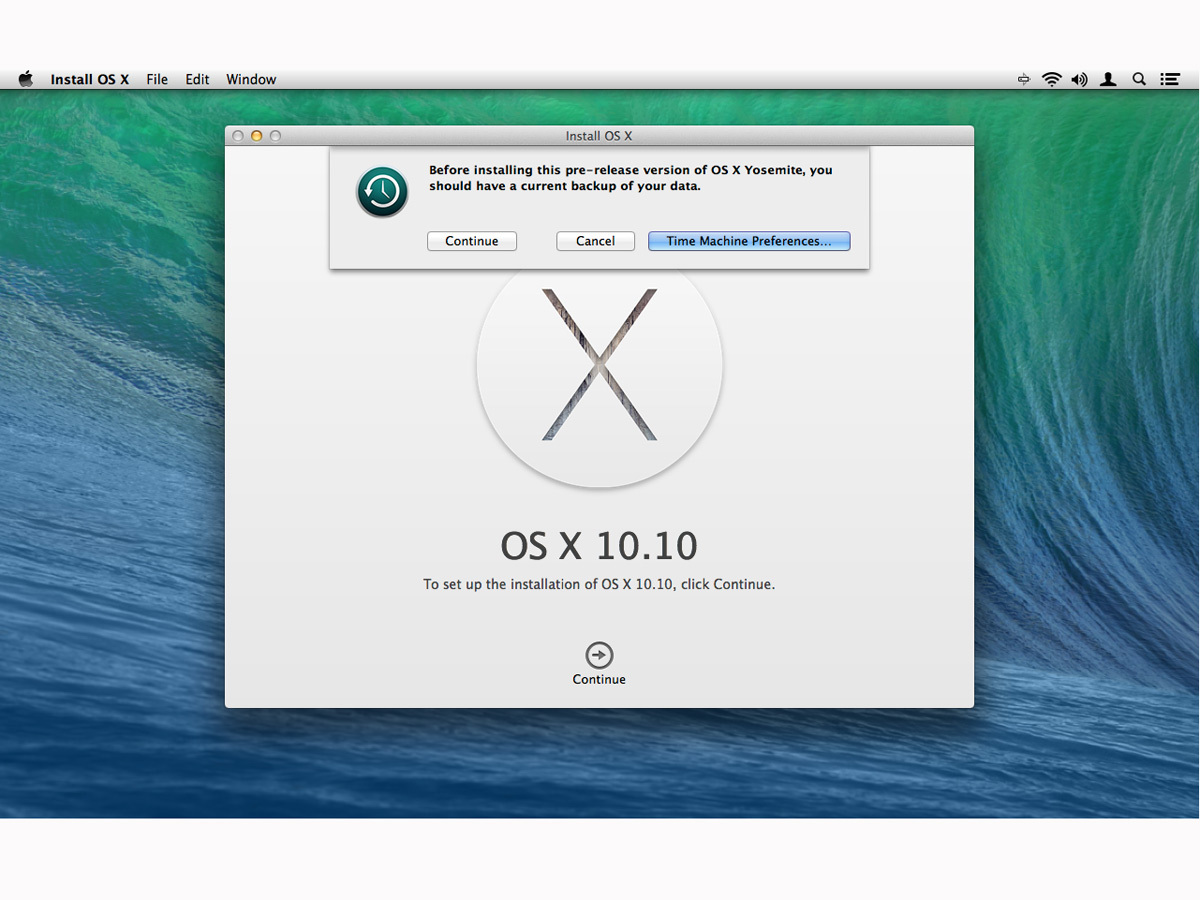Click the backup warning message text
Screen dimensions: 1200x900
(631, 178)
